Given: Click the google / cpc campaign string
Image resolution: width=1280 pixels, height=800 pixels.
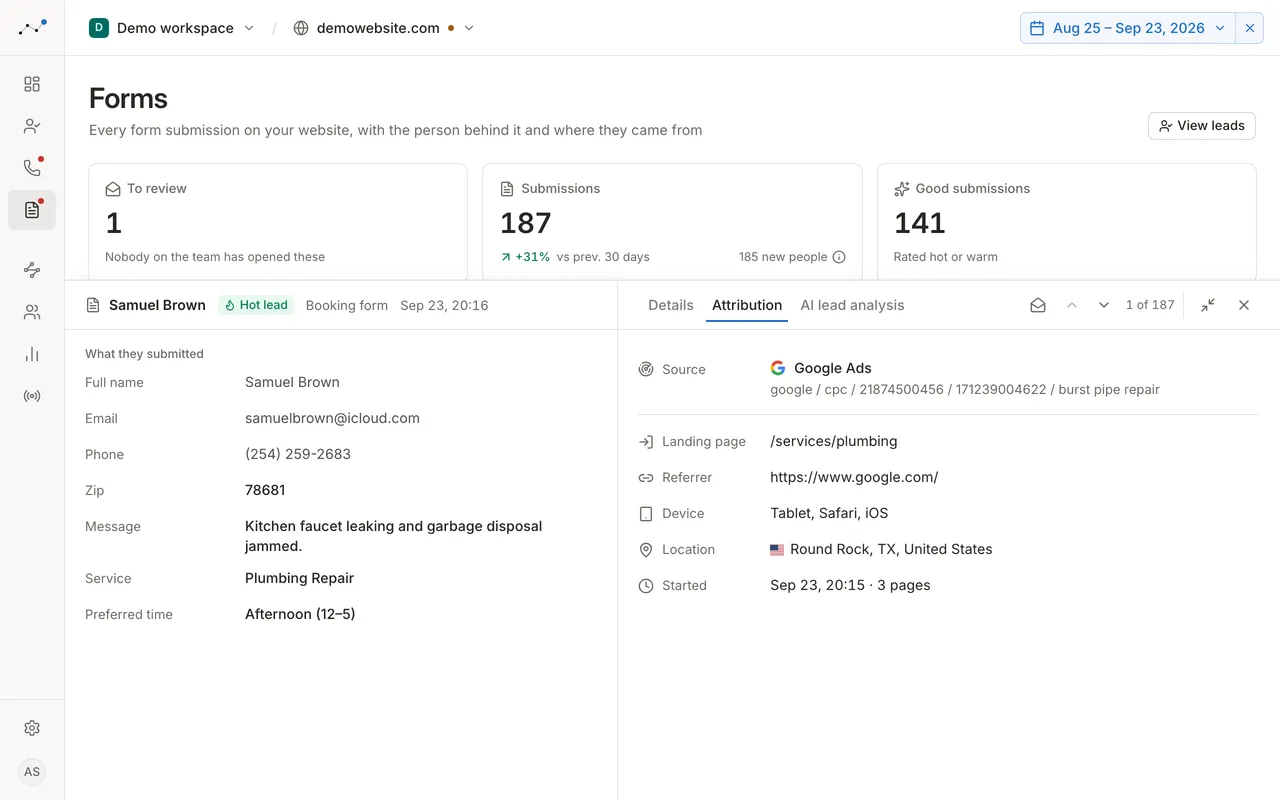Looking at the screenshot, I should pos(965,389).
